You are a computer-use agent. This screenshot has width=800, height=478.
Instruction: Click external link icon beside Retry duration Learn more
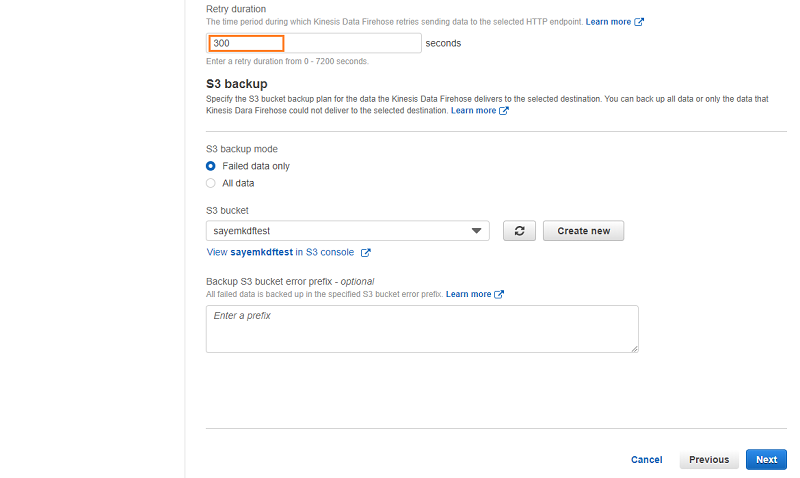(639, 22)
